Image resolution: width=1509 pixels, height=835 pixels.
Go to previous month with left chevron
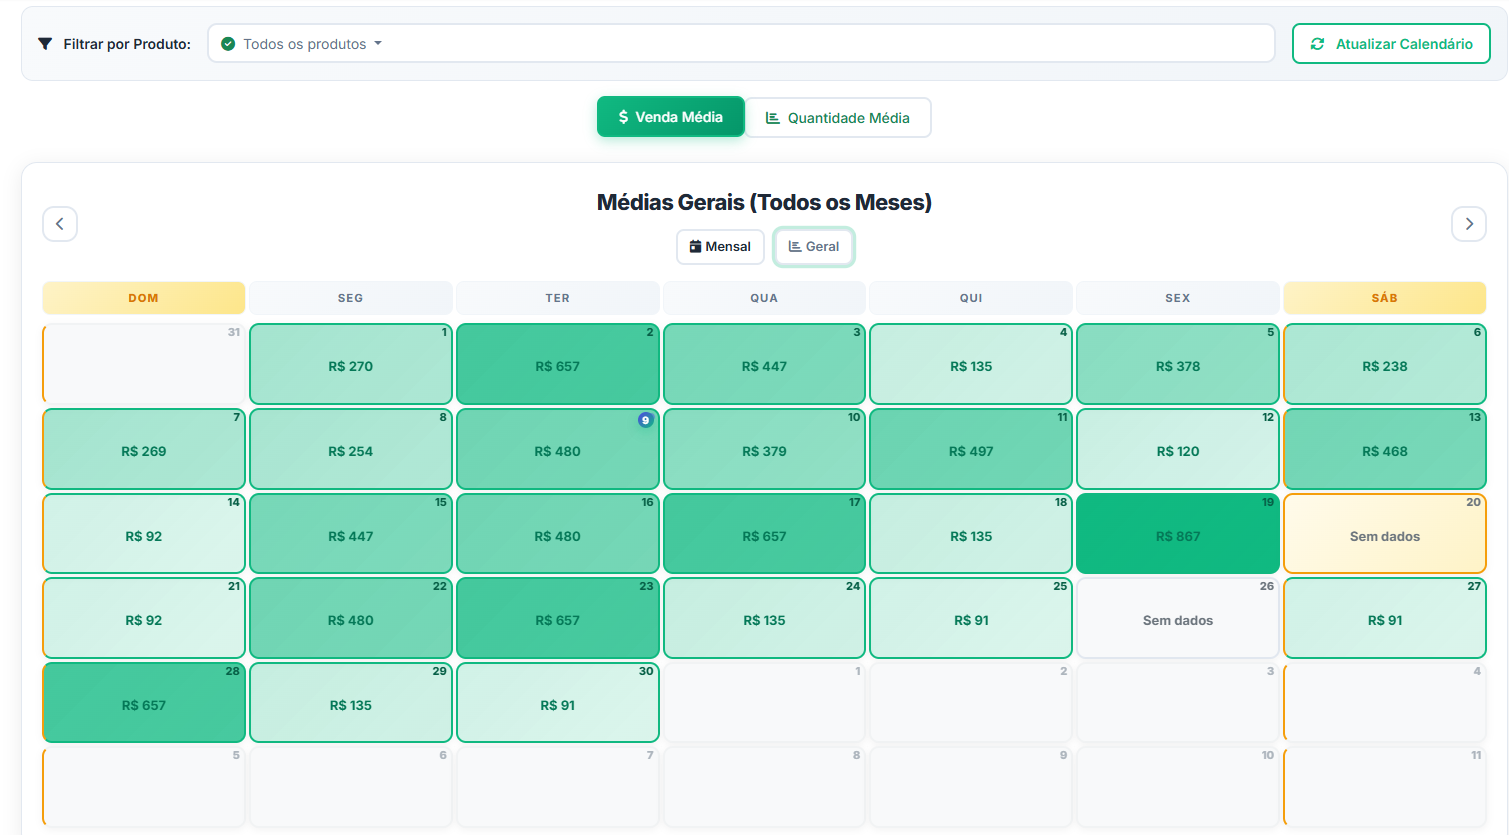click(x=60, y=224)
